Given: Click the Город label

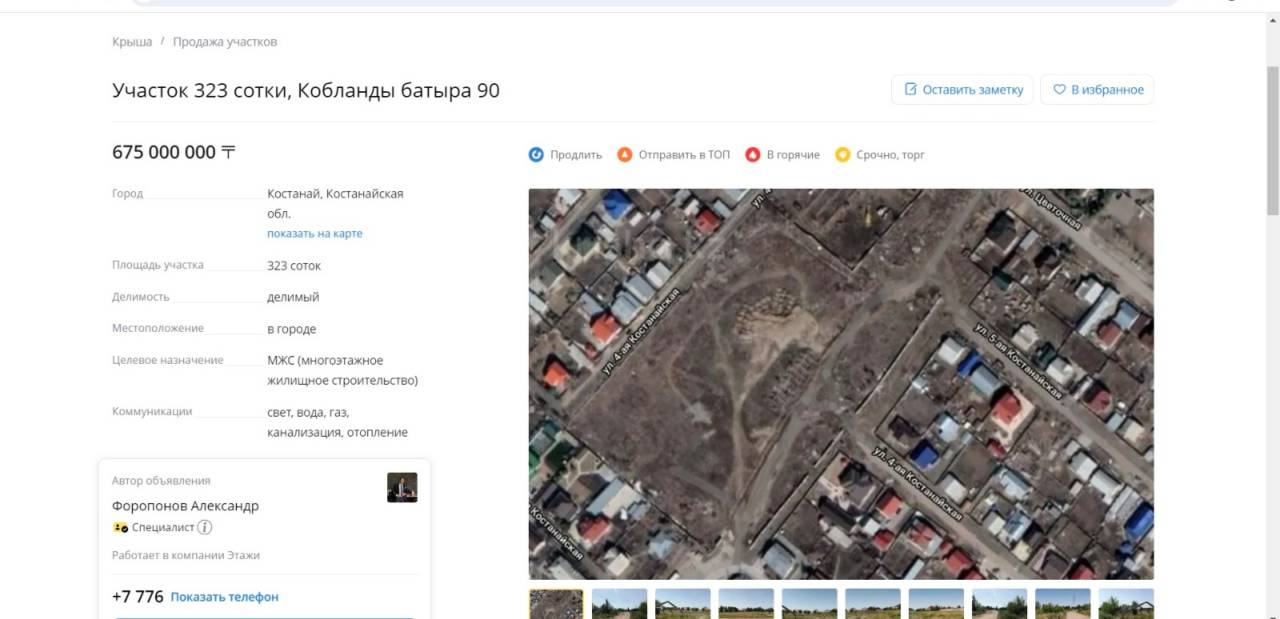Looking at the screenshot, I should (x=127, y=194).
